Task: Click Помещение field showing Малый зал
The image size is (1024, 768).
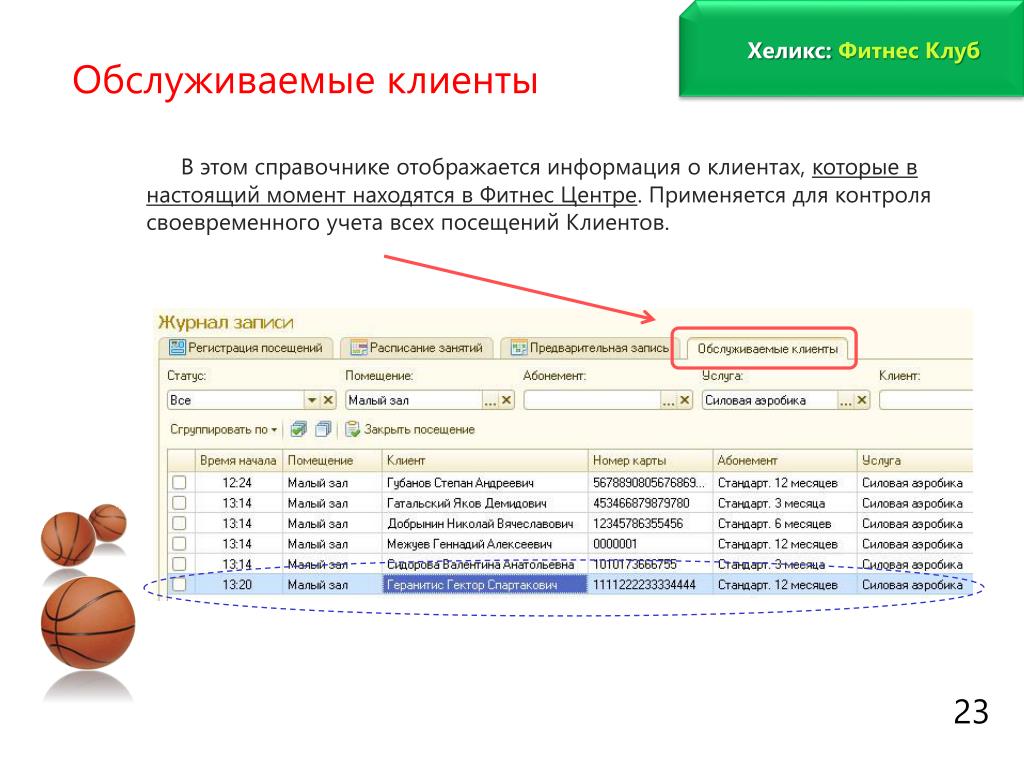Action: 414,400
